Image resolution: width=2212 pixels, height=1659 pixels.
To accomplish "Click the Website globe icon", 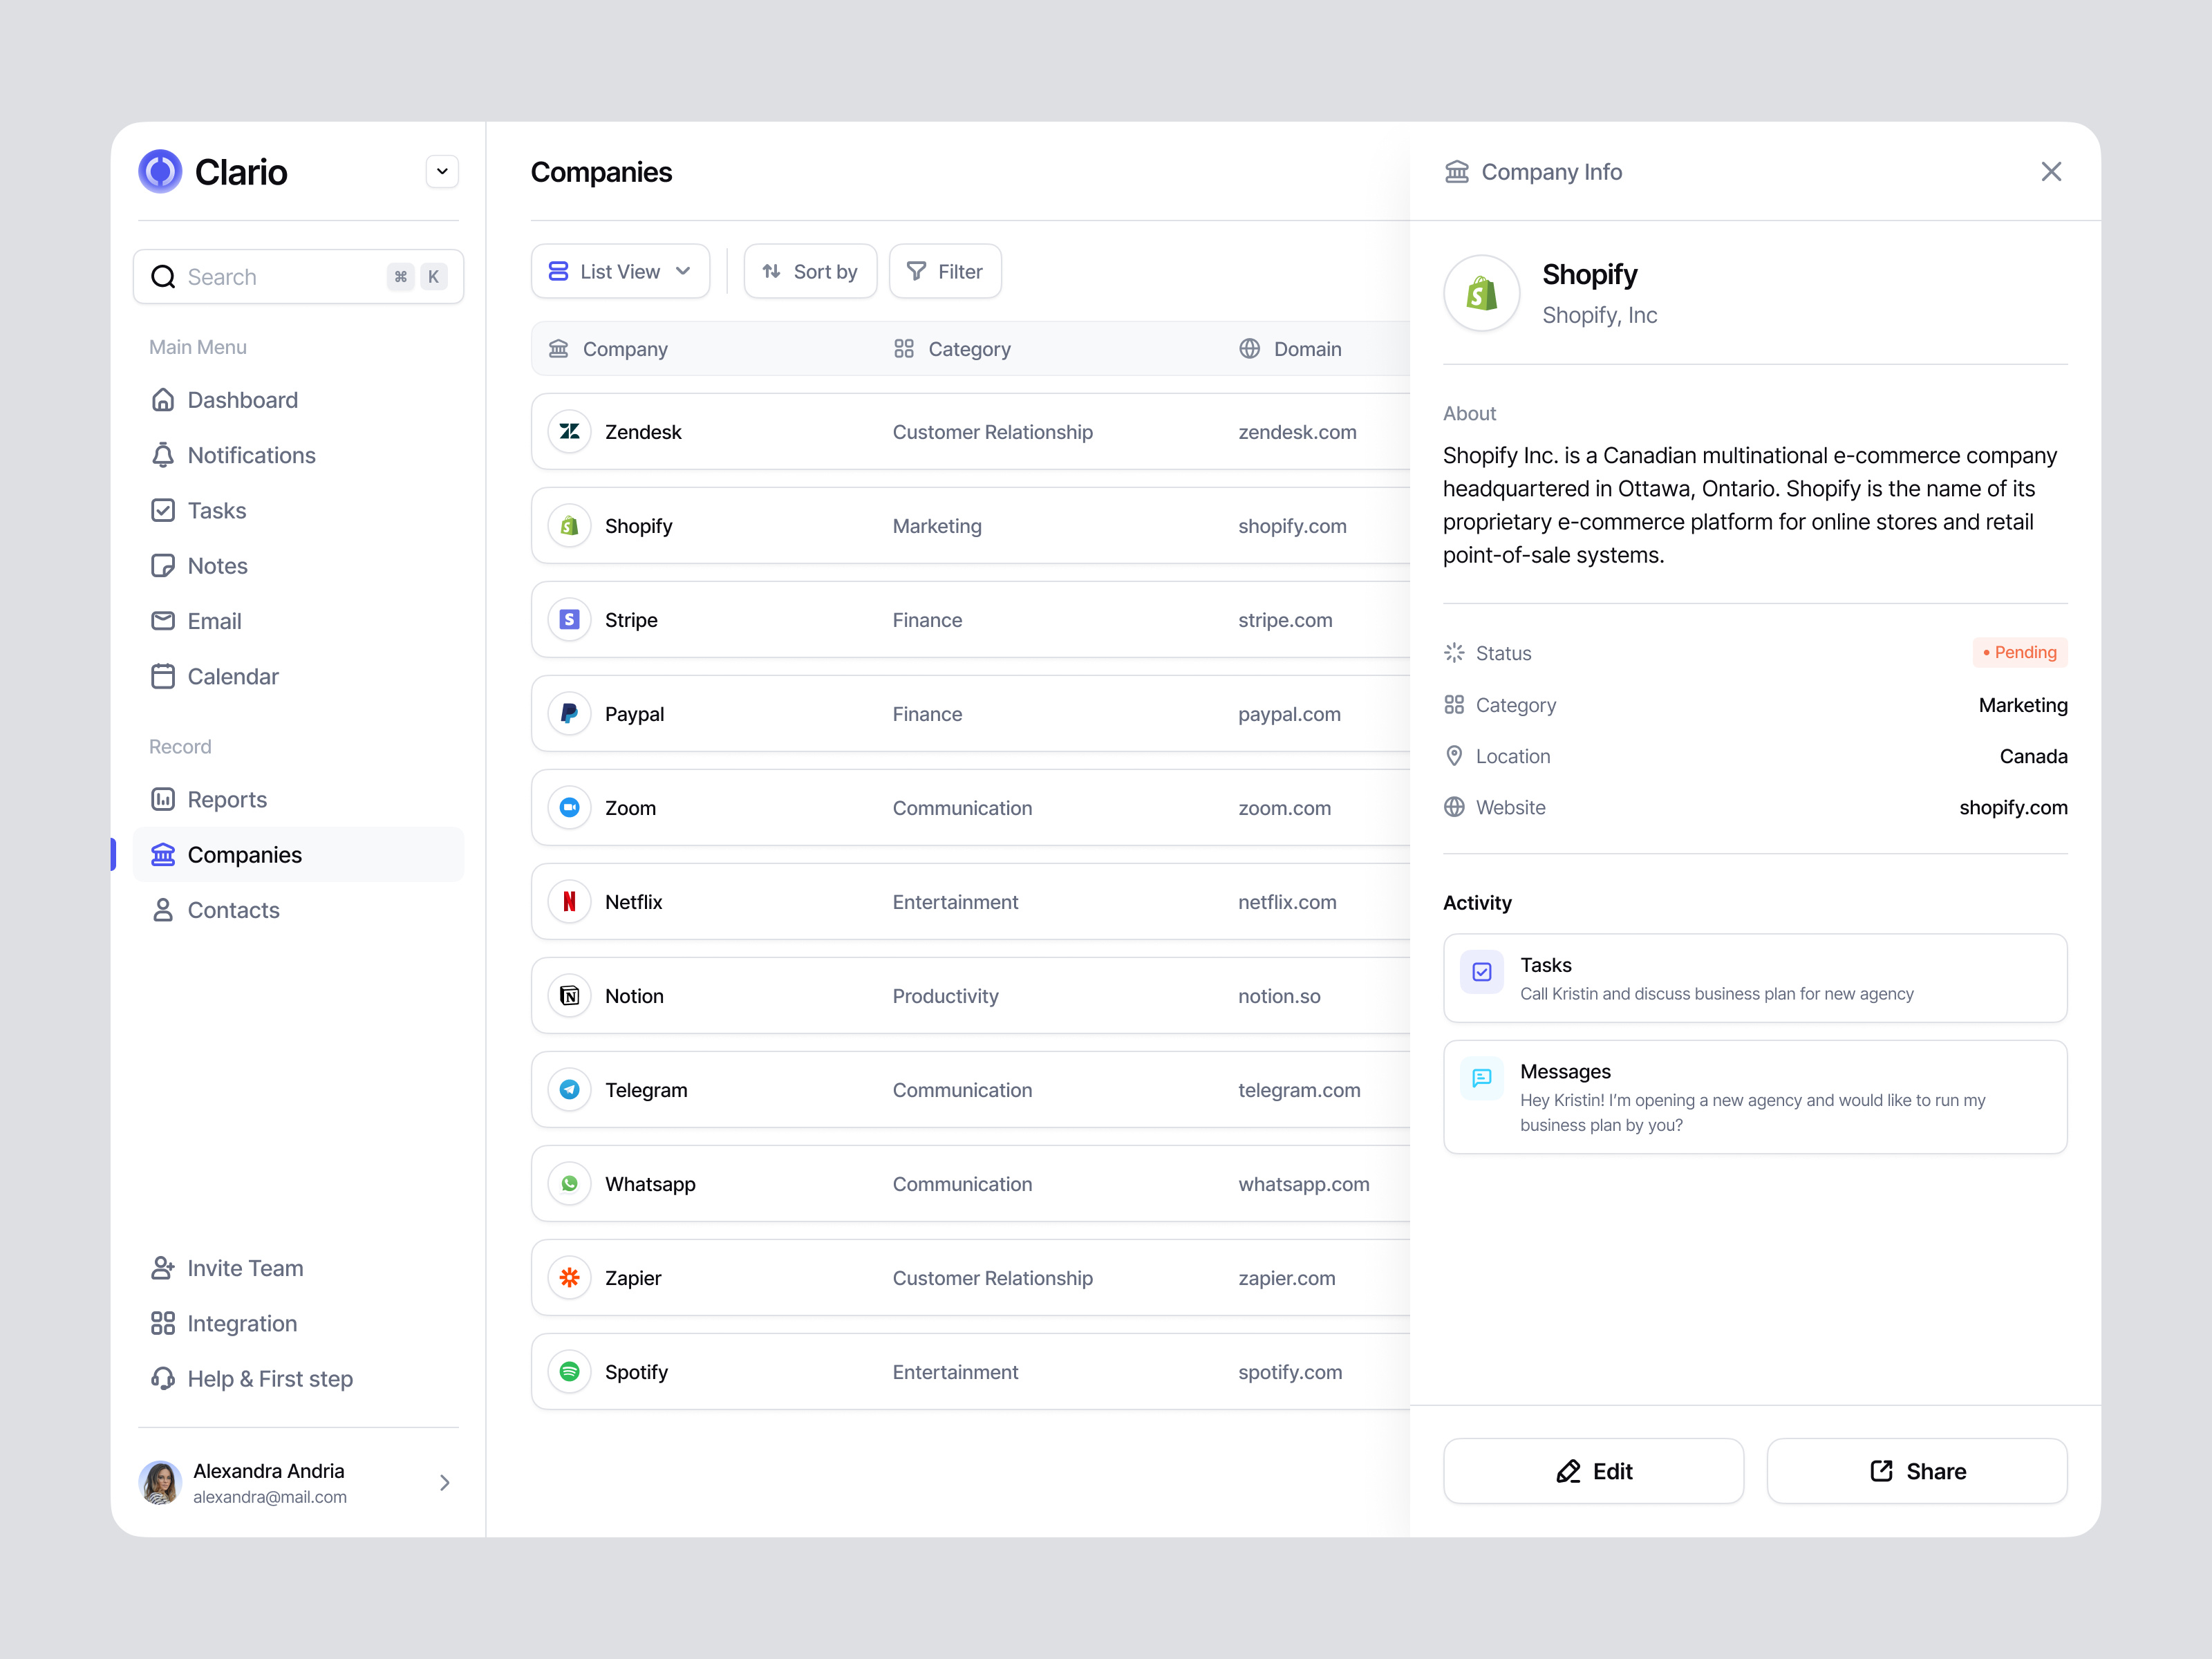I will click(1454, 807).
